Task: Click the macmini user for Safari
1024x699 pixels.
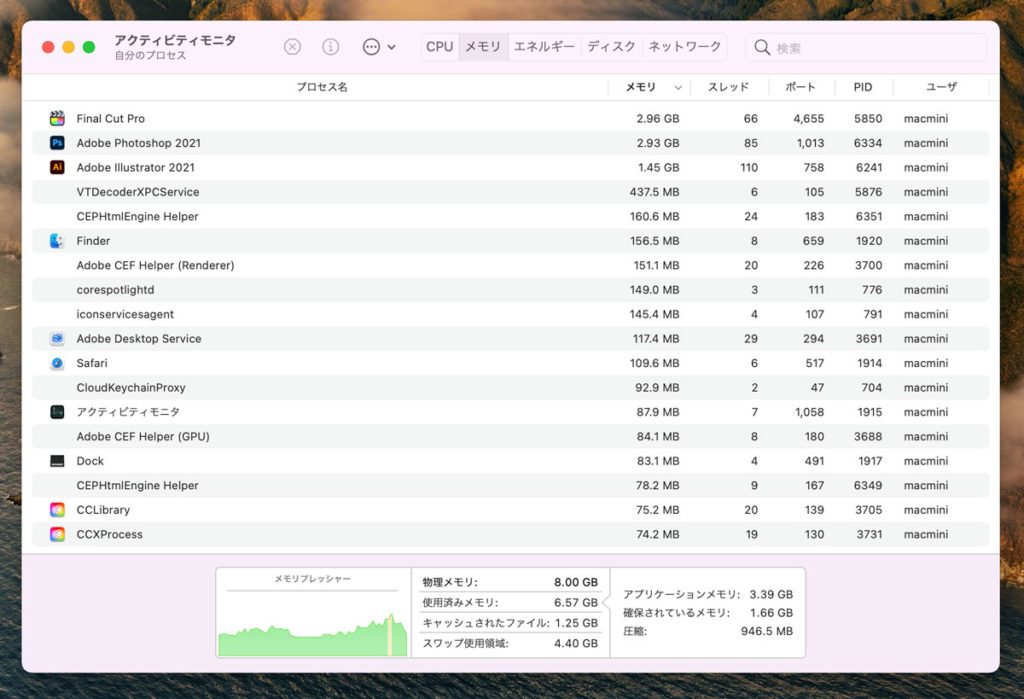Action: click(x=926, y=363)
